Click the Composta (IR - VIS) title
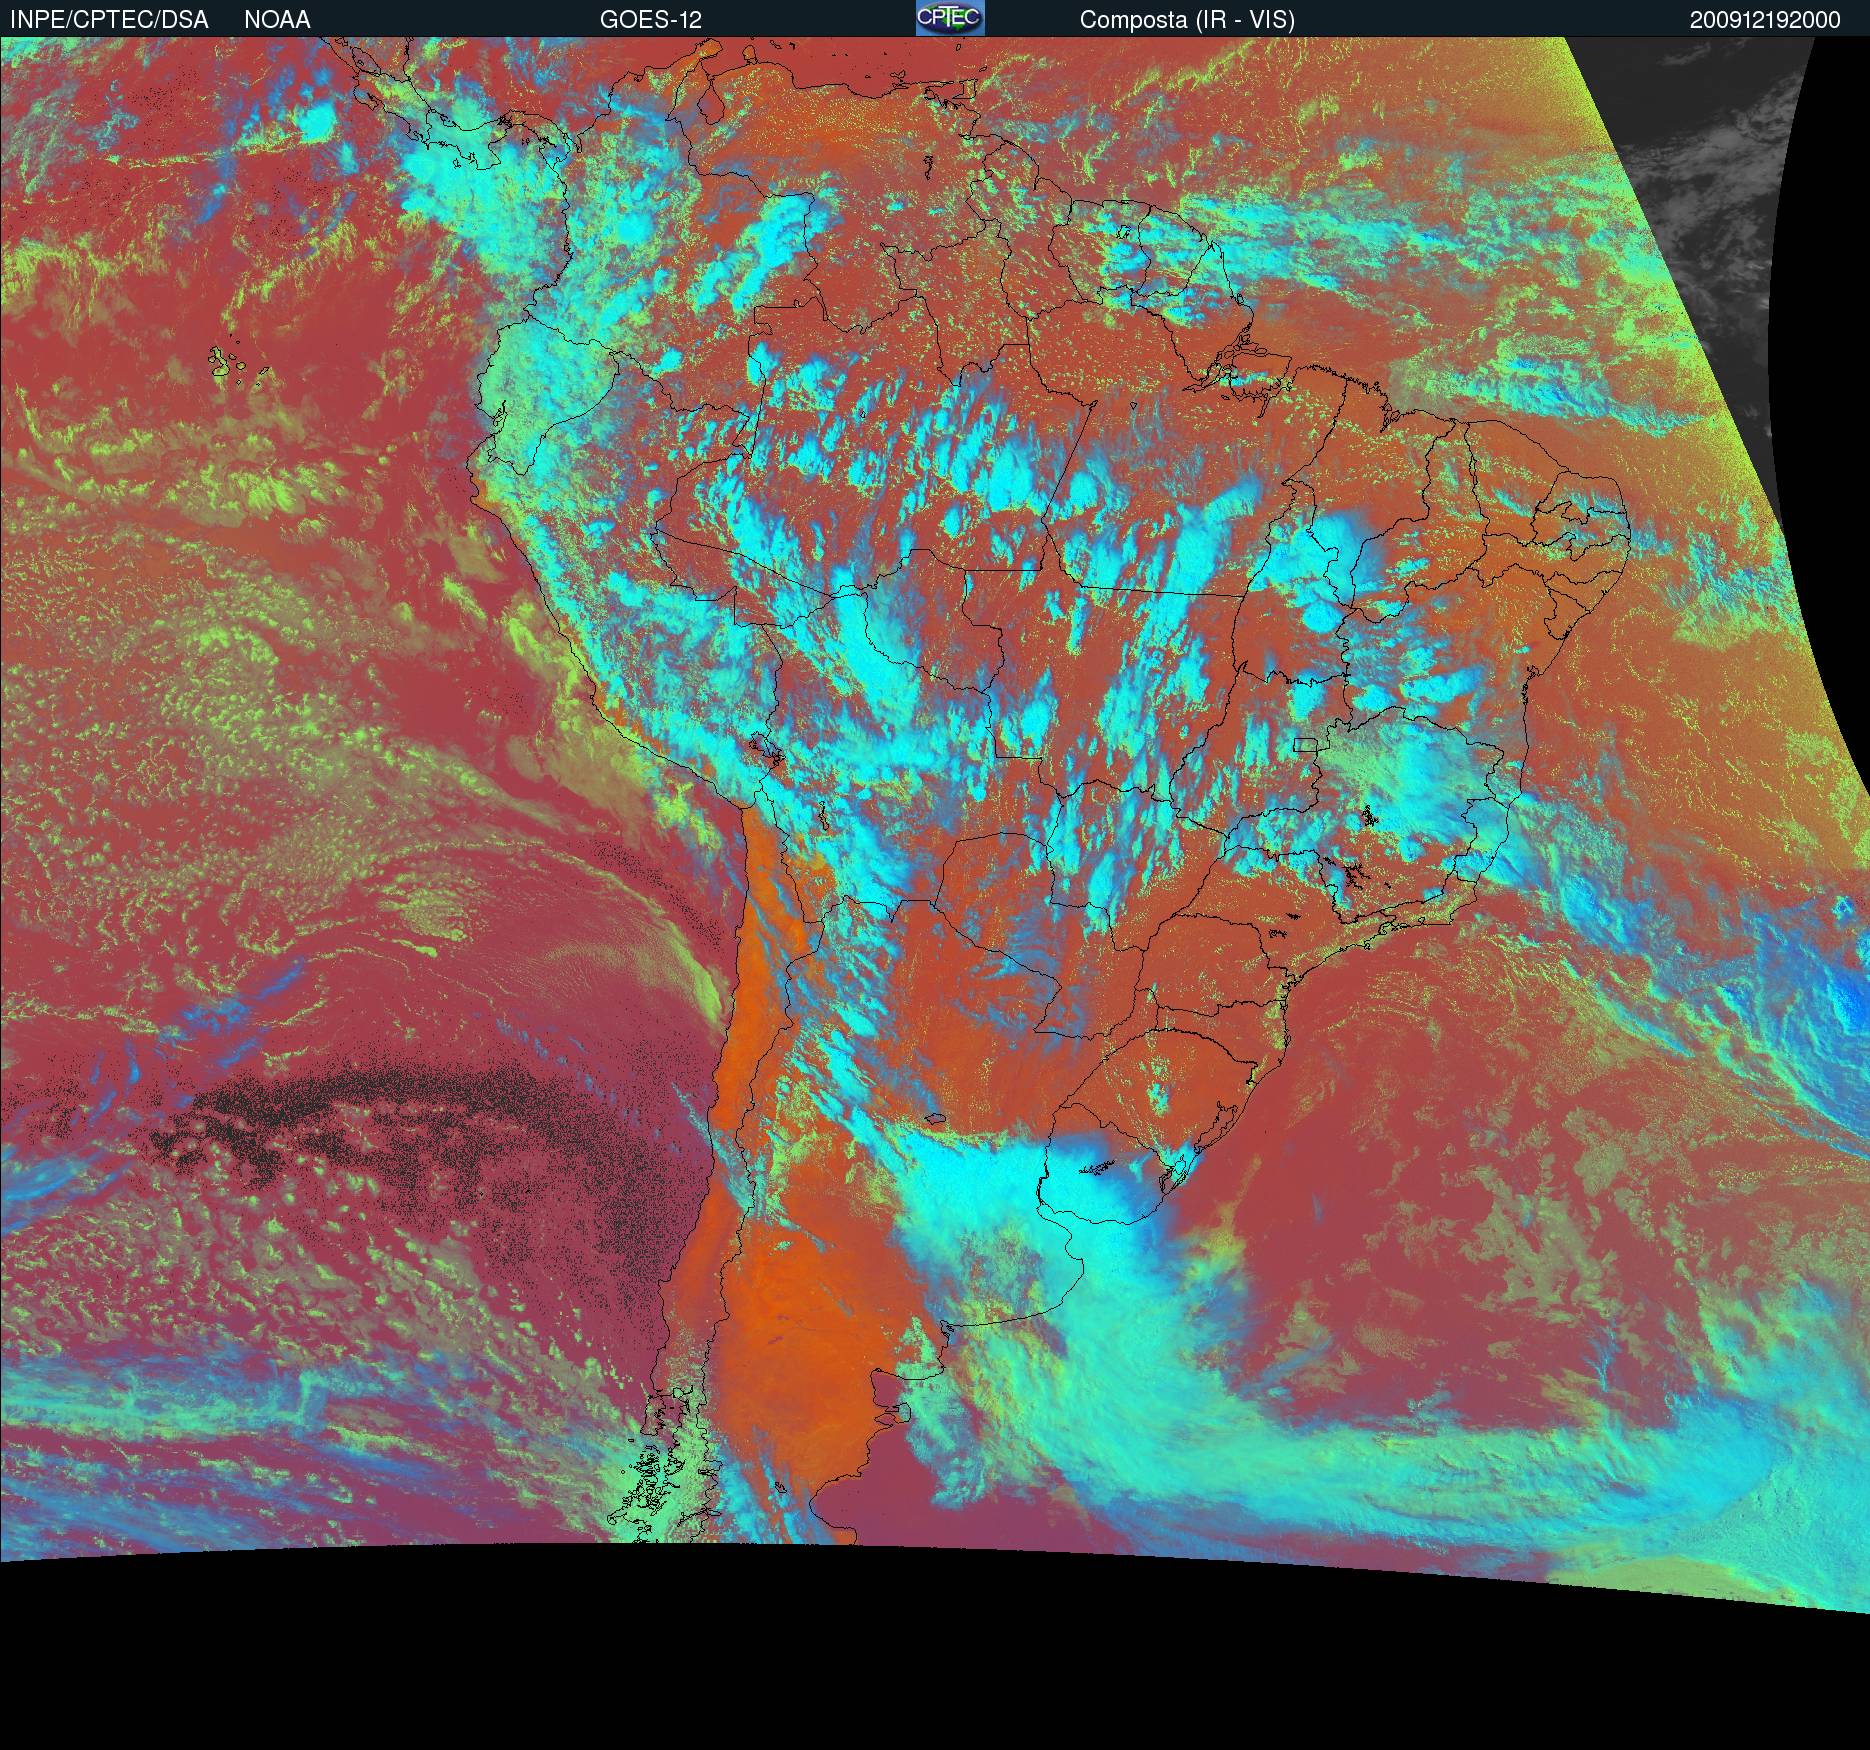This screenshot has width=1870, height=1750. coord(1186,20)
